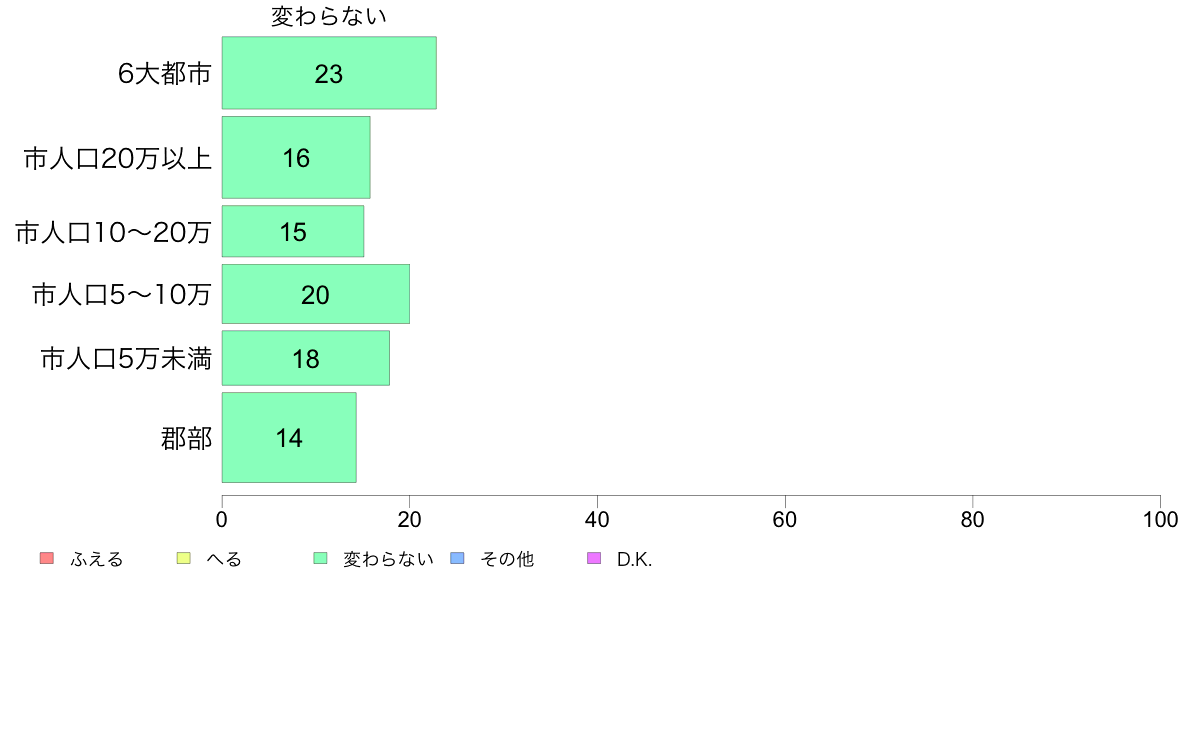Select the 市人口10〜20万 bar showing 15
This screenshot has height=736, width=1188.
293,231
